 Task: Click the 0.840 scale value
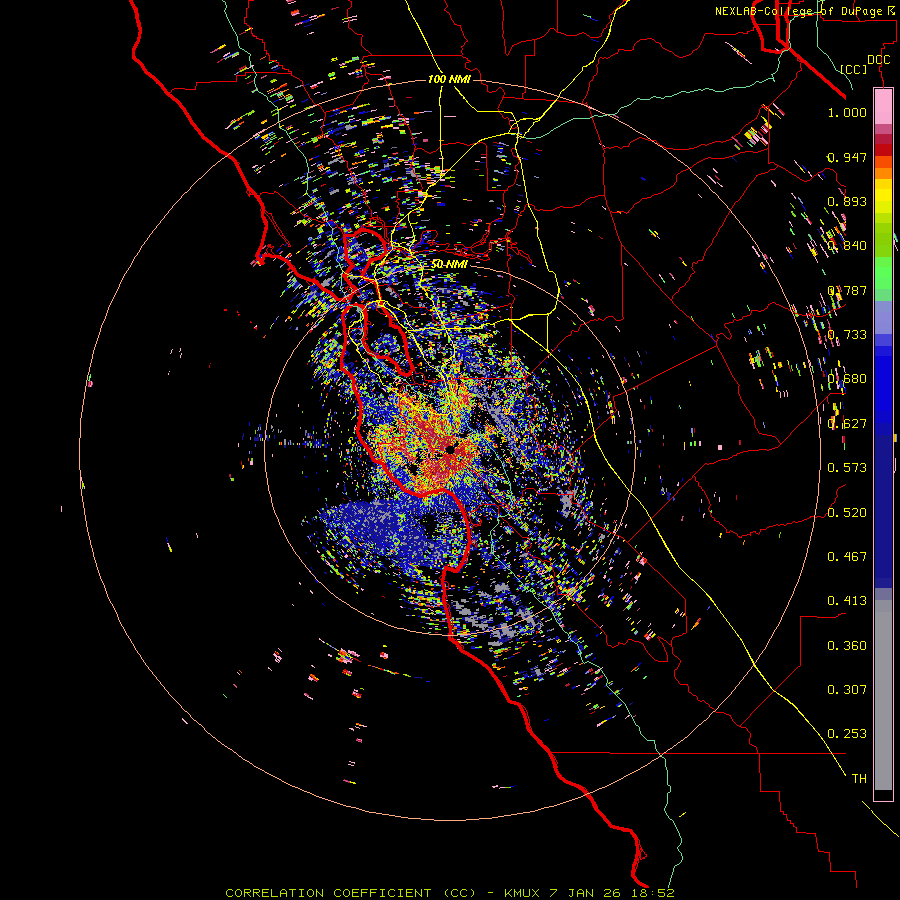847,246
